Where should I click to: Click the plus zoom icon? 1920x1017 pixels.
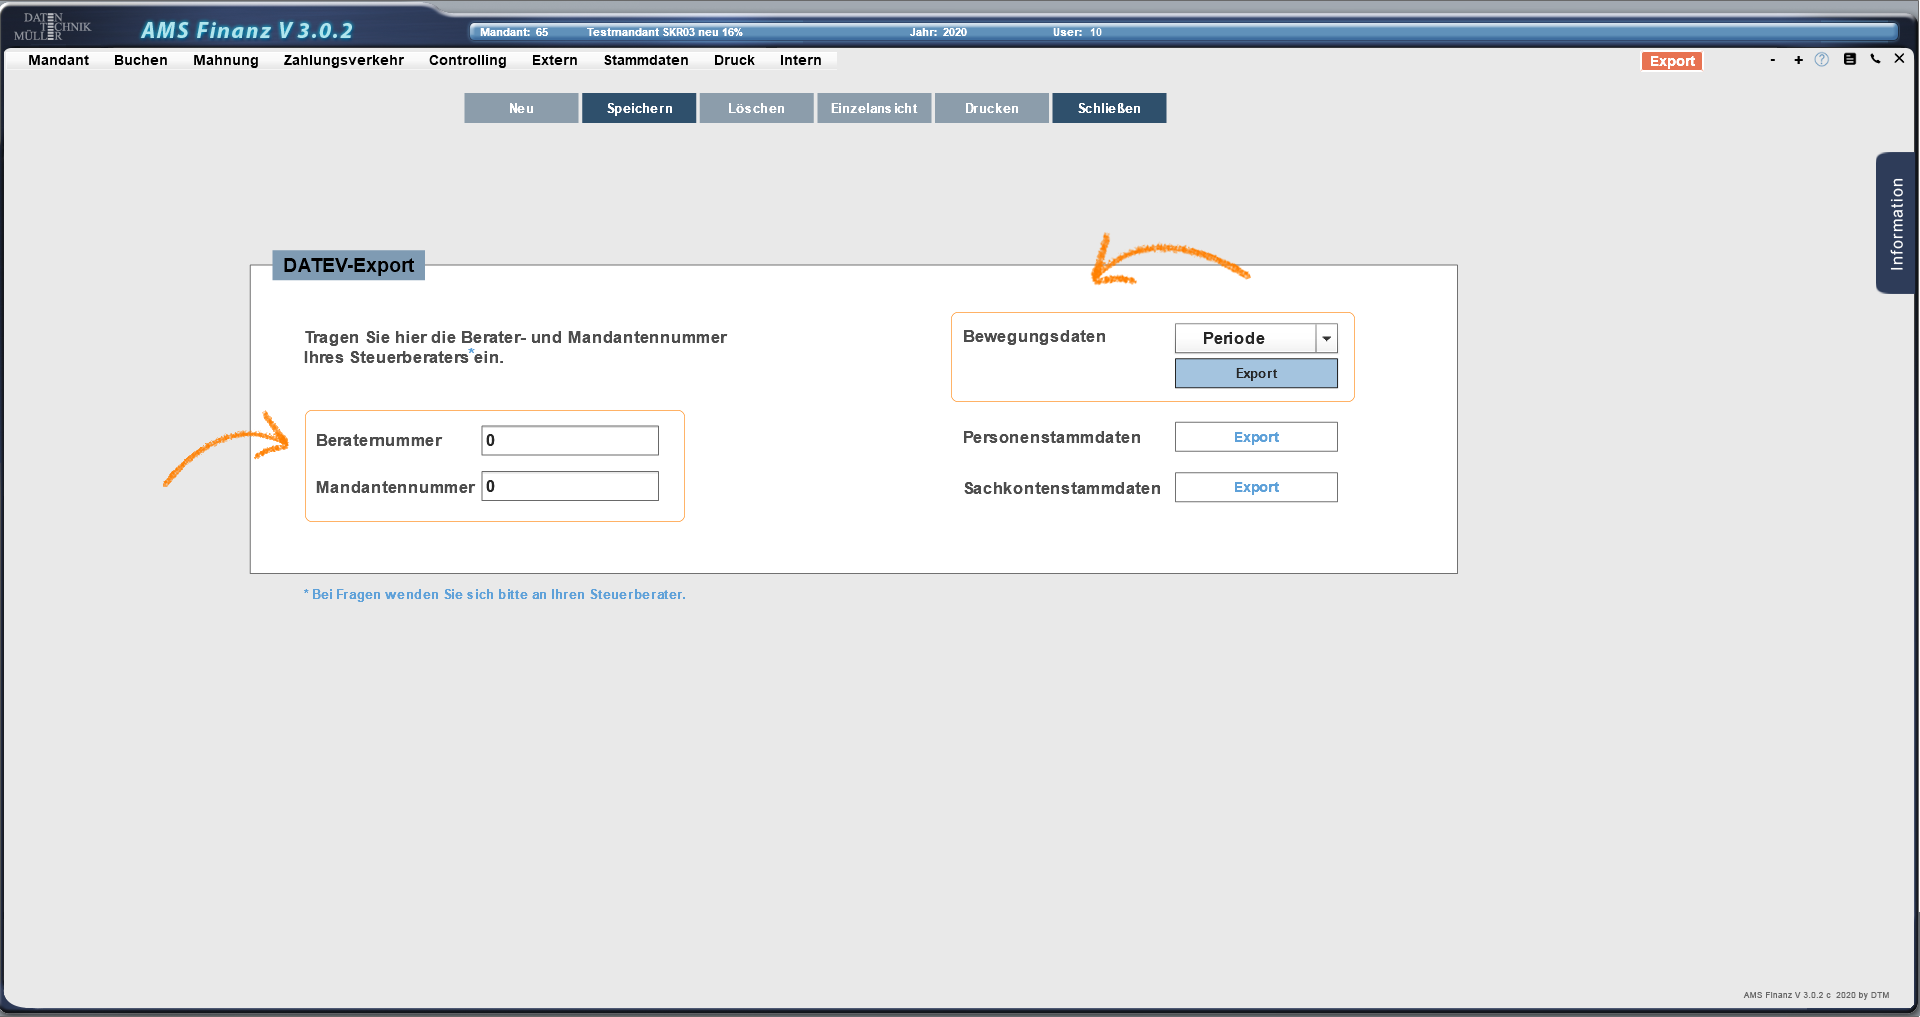(1798, 60)
